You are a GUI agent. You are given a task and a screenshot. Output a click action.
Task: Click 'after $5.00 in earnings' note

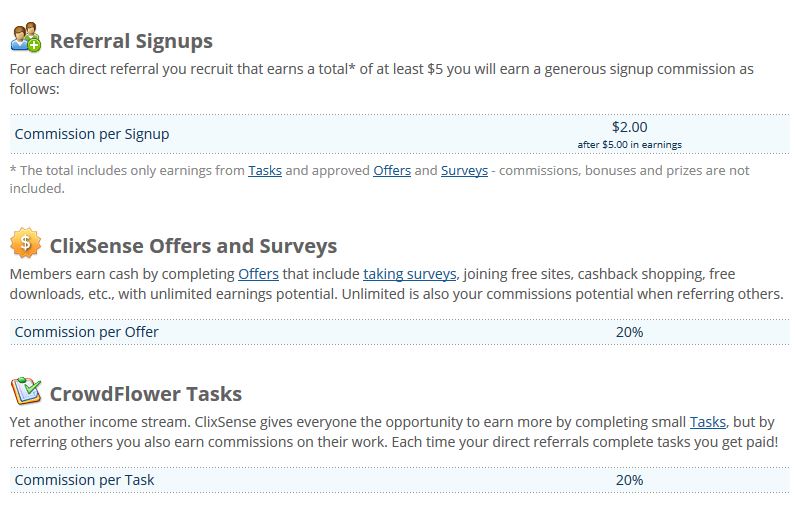click(629, 144)
